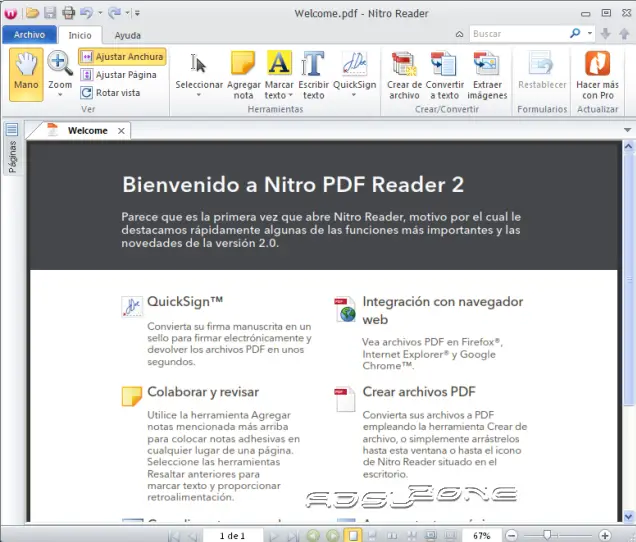Open document tabs list dropdown
This screenshot has width=636, height=542.
[x=627, y=130]
